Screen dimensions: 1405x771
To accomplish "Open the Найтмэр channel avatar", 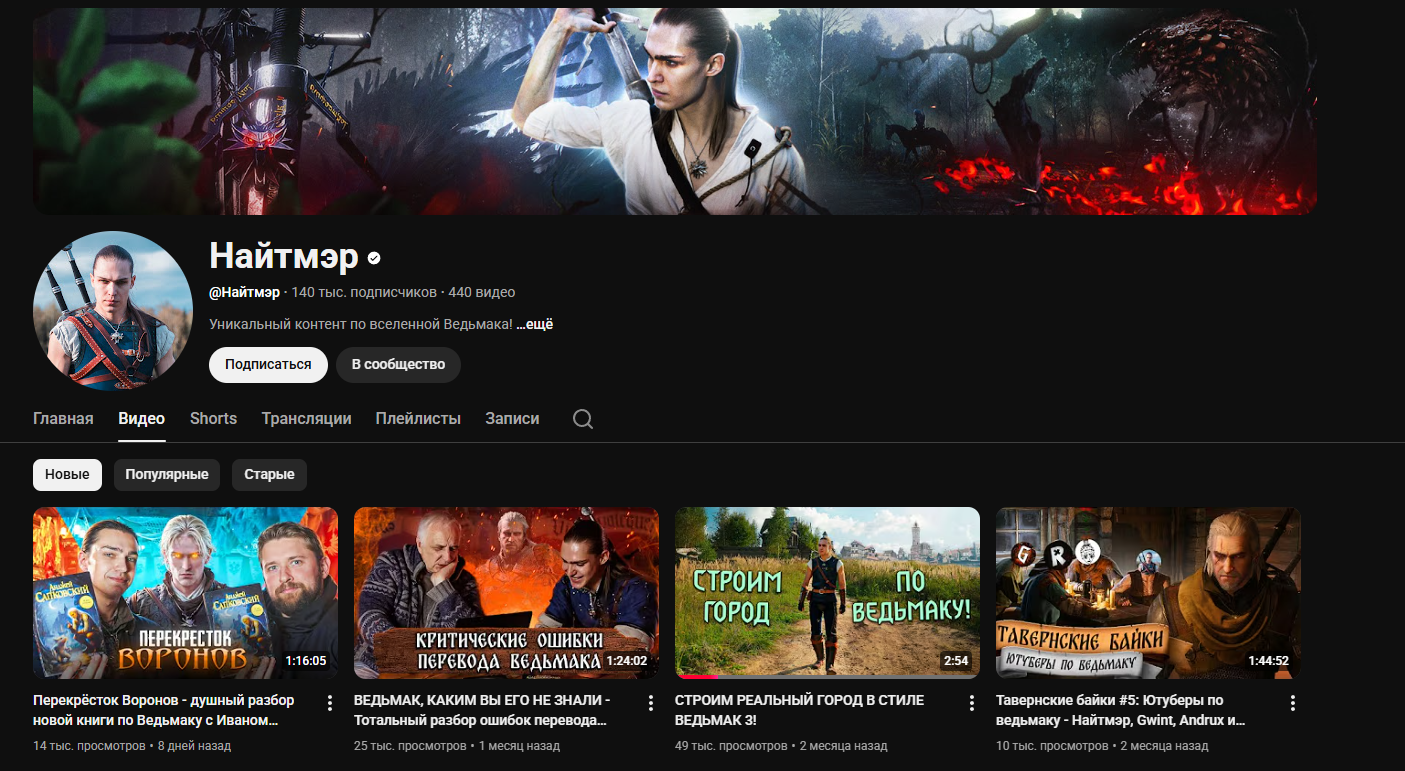I will [112, 311].
